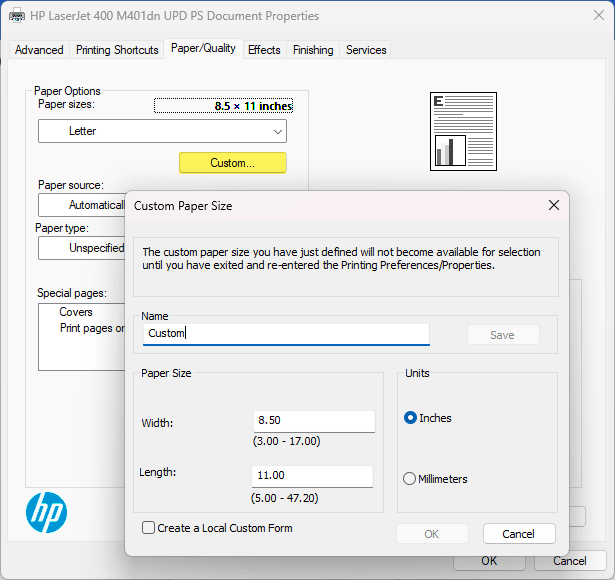Open the Paper source dropdown
This screenshot has width=615, height=580.
click(82, 205)
